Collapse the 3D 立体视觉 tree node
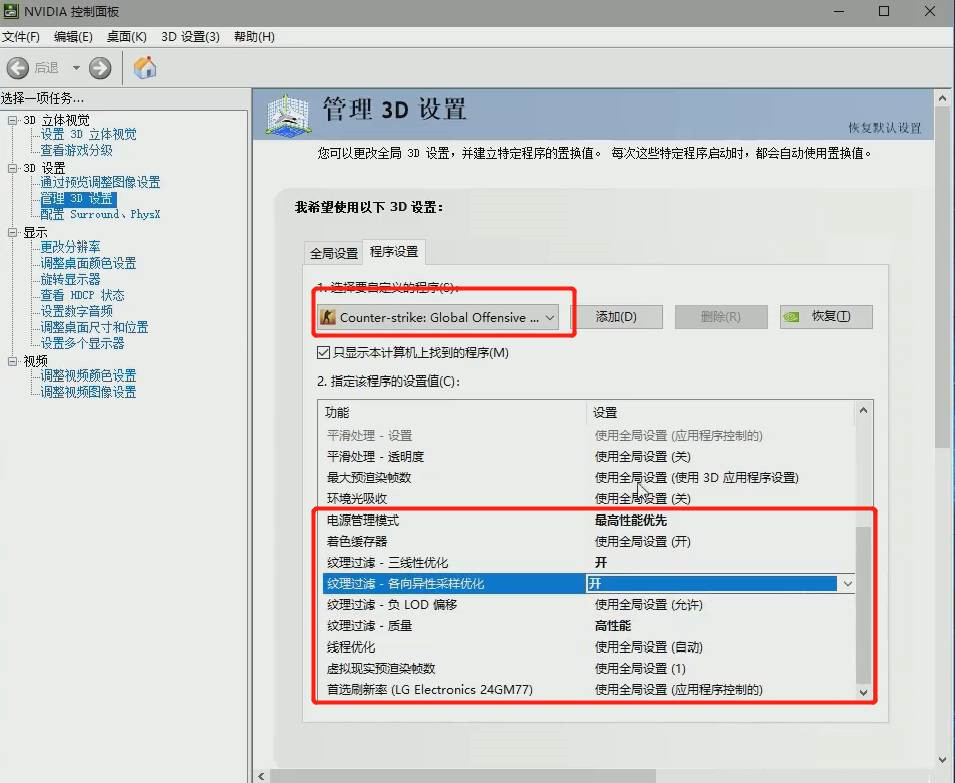 (12, 120)
